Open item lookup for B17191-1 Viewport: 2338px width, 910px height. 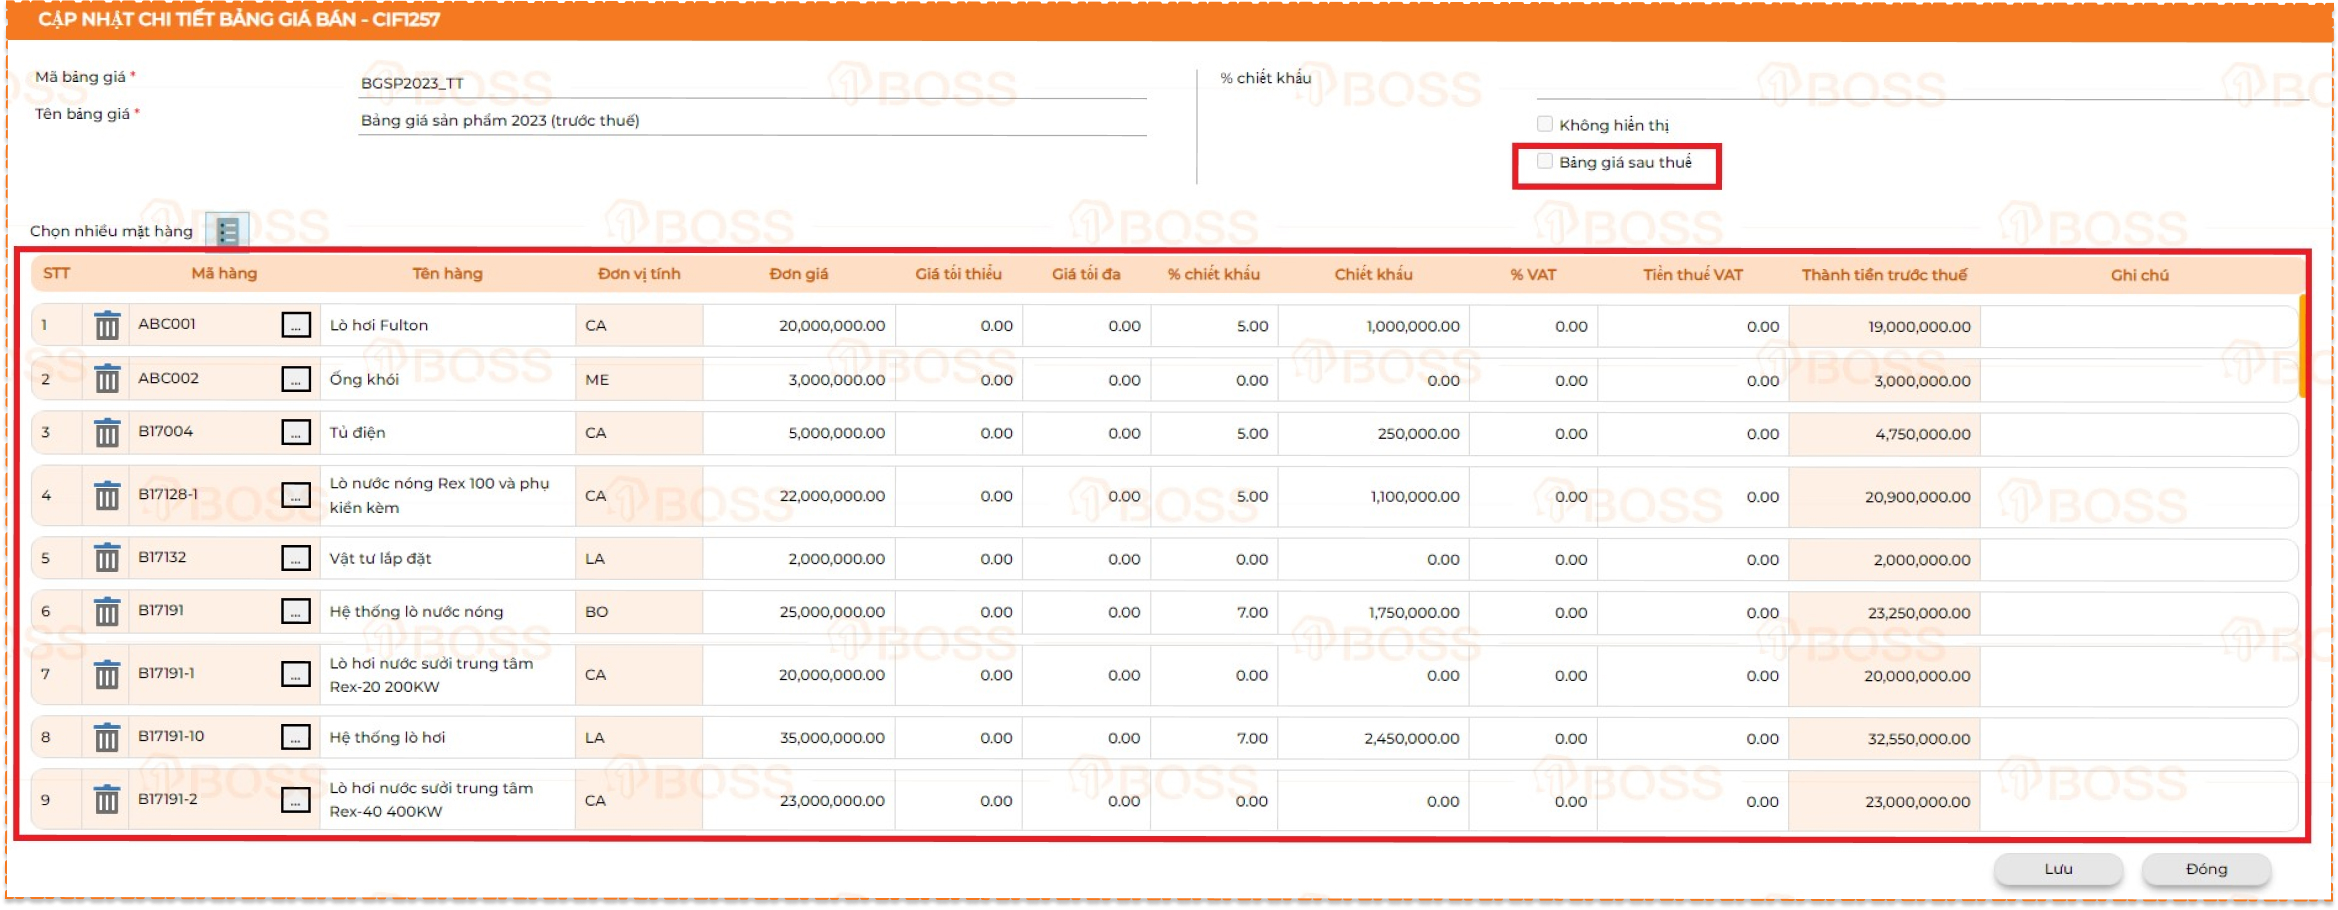(296, 675)
